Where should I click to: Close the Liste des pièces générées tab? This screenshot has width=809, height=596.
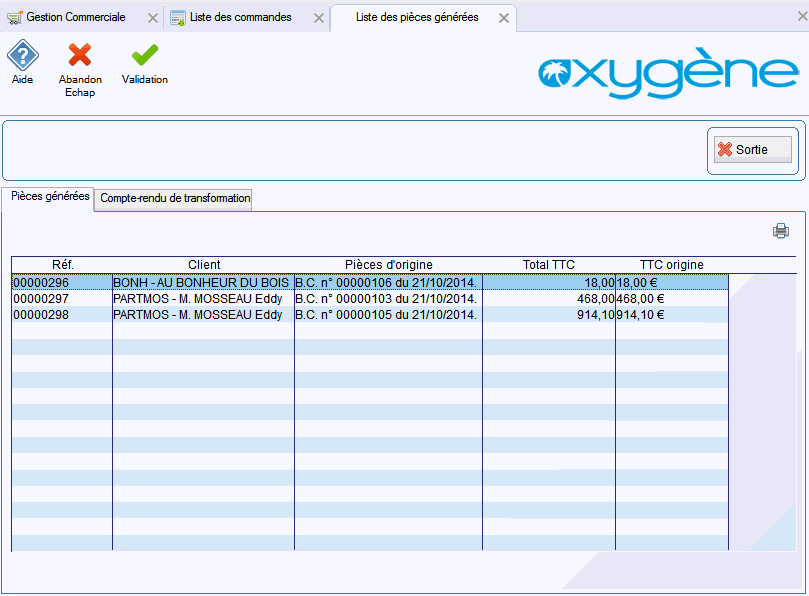pyautogui.click(x=504, y=18)
